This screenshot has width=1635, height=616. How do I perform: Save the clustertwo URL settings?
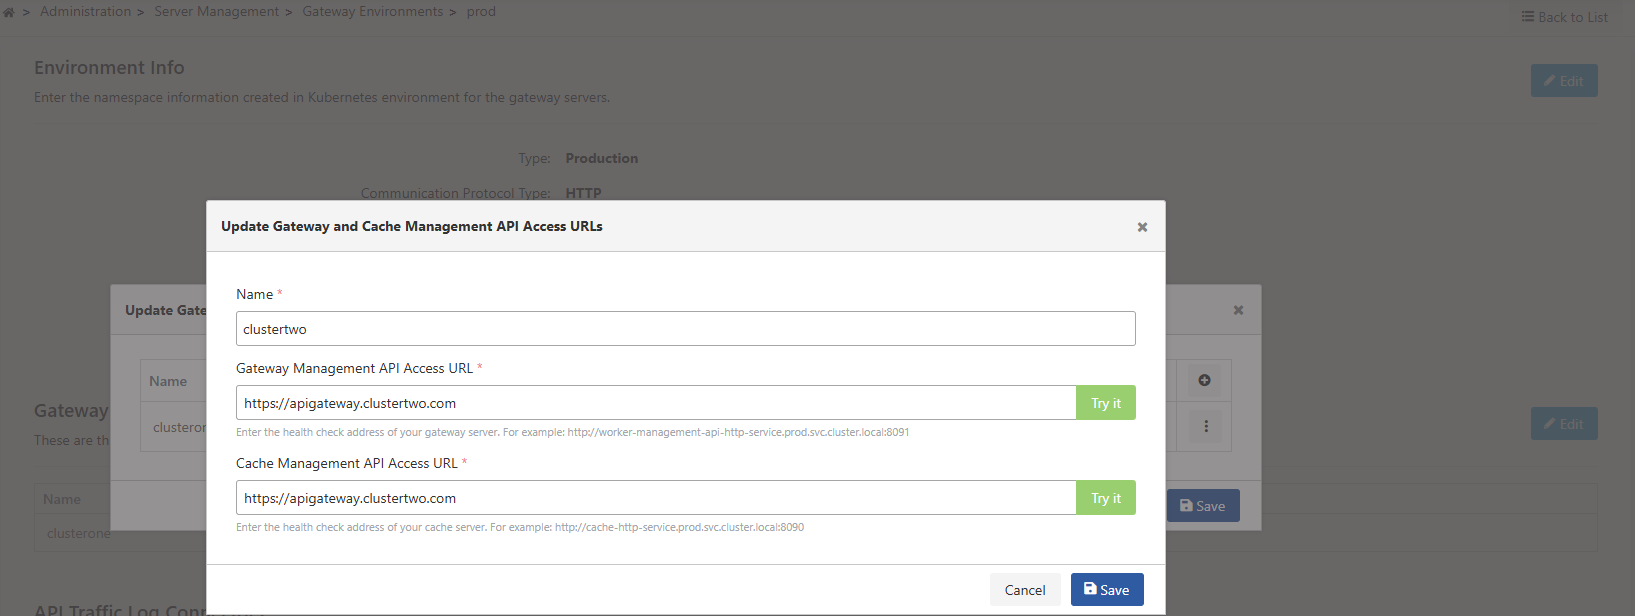1106,590
